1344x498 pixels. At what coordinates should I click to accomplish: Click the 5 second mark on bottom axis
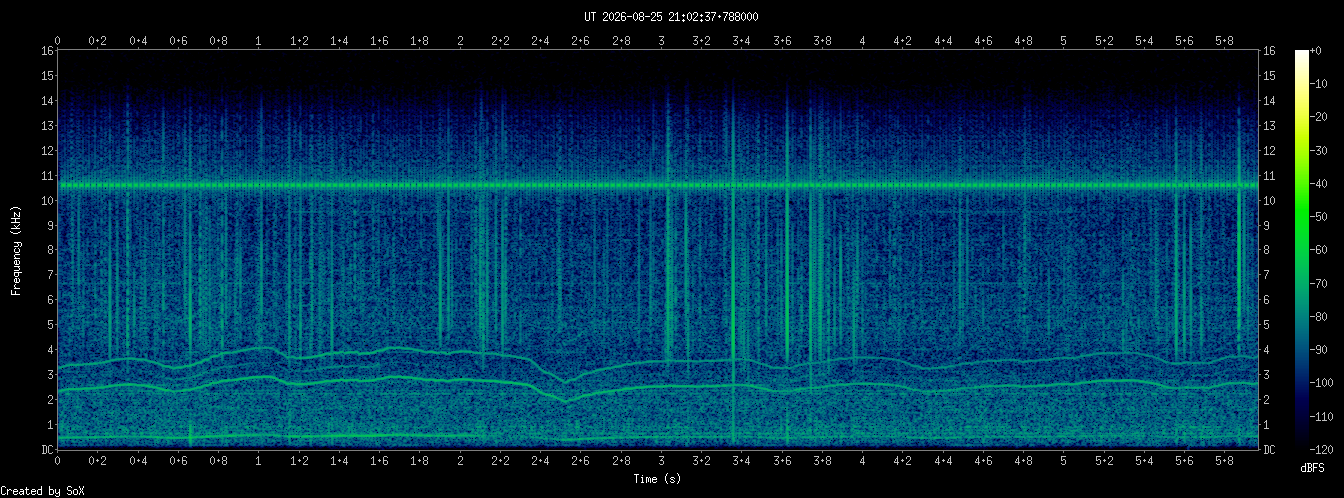tap(1064, 460)
